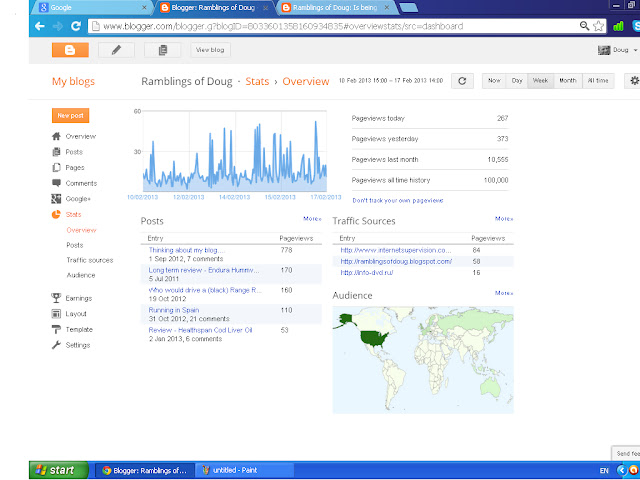Screen dimensions: 640x480
Task: Click the Stats pie chart icon
Action: pos(56,214)
